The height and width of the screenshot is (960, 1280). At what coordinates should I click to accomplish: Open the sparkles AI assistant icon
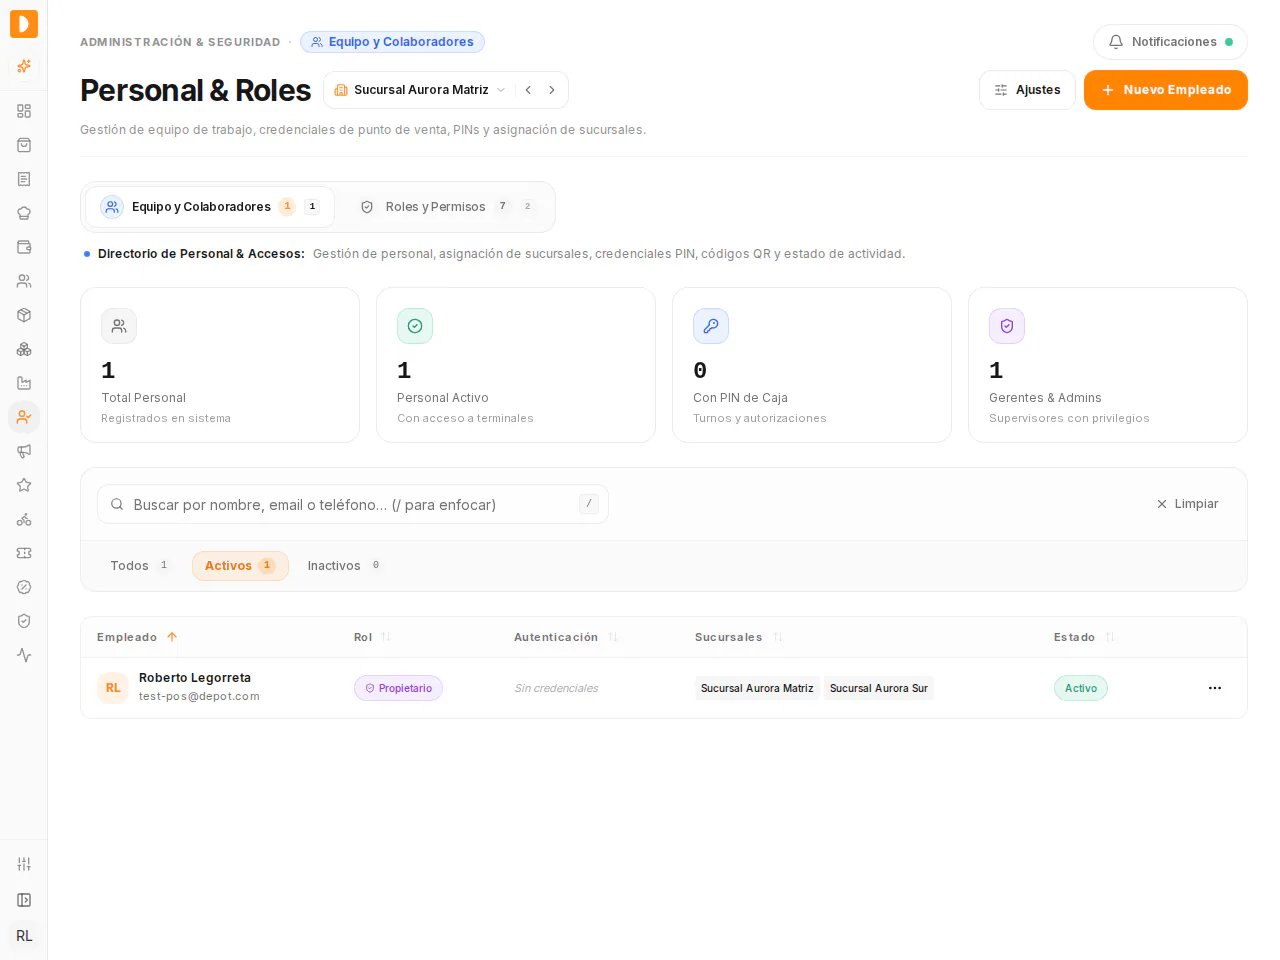[24, 66]
